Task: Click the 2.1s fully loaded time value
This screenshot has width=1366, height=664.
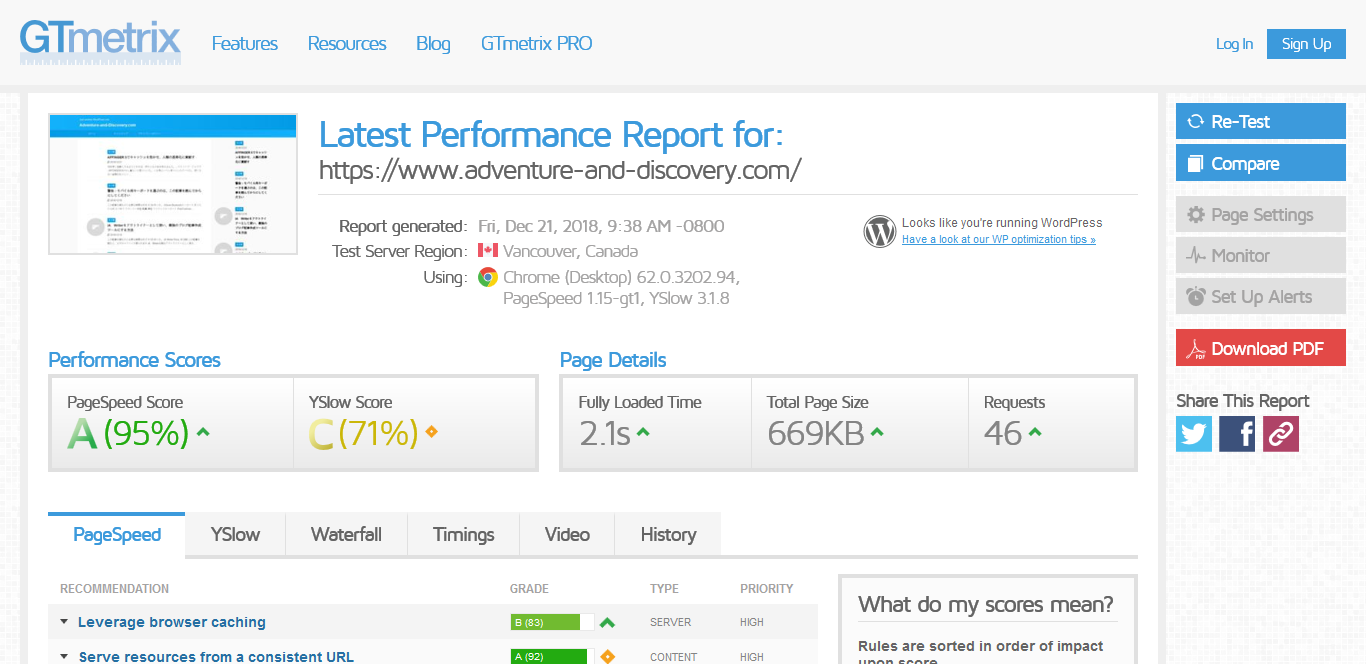Action: point(604,433)
